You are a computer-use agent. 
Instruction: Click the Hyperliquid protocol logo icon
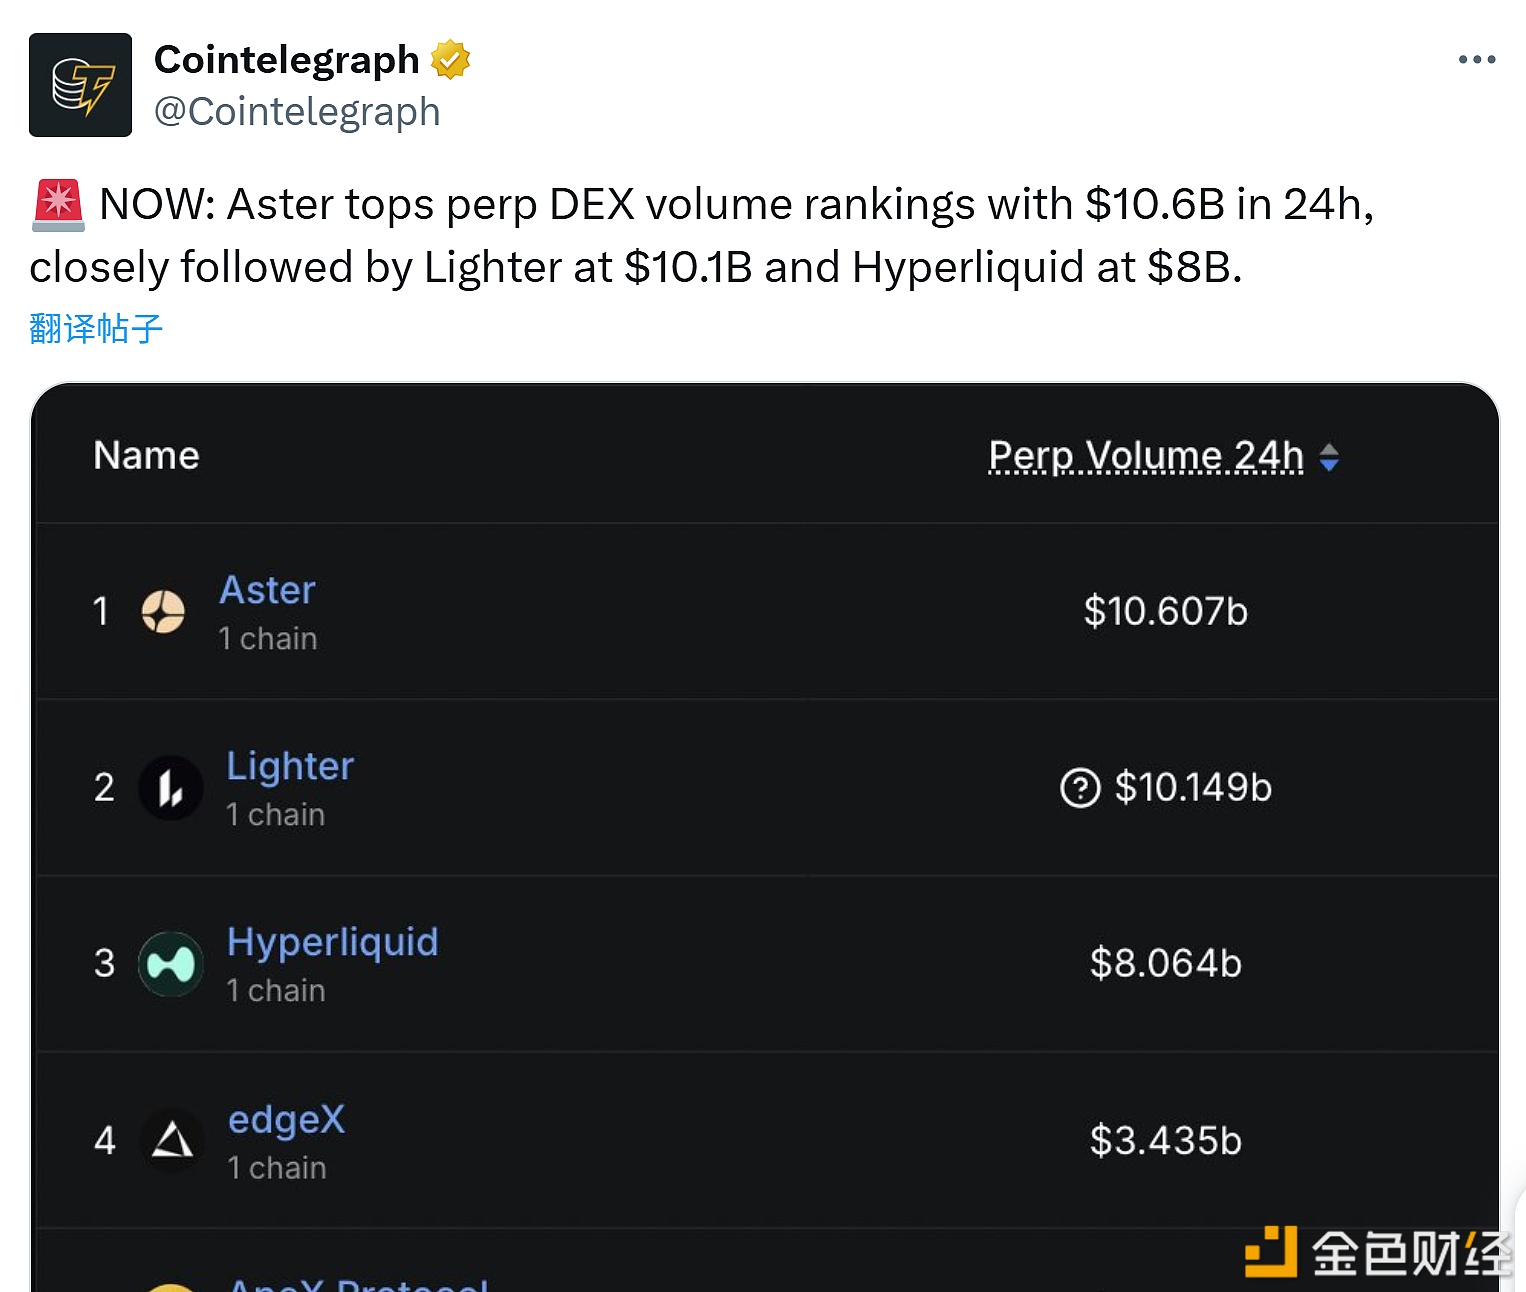click(x=171, y=964)
